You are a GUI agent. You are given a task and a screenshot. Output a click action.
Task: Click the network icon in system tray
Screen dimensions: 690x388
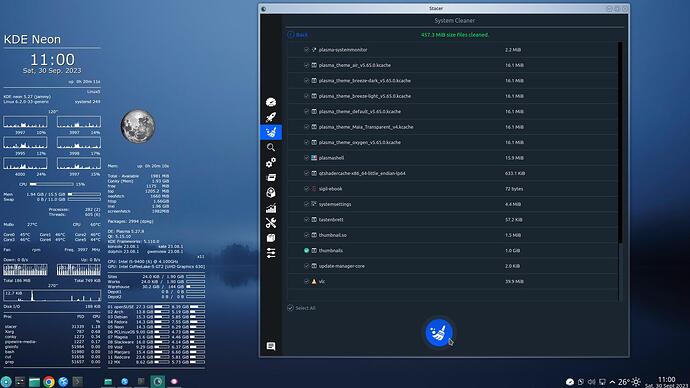pyautogui.click(x=602, y=382)
